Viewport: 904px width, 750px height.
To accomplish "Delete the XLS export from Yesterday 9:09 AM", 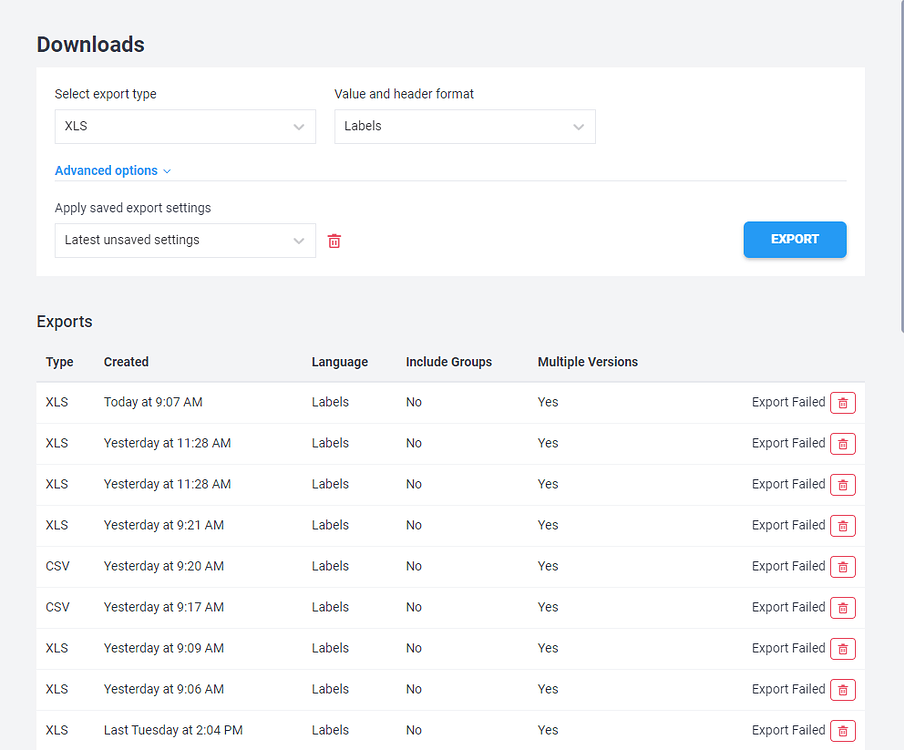I will click(842, 649).
